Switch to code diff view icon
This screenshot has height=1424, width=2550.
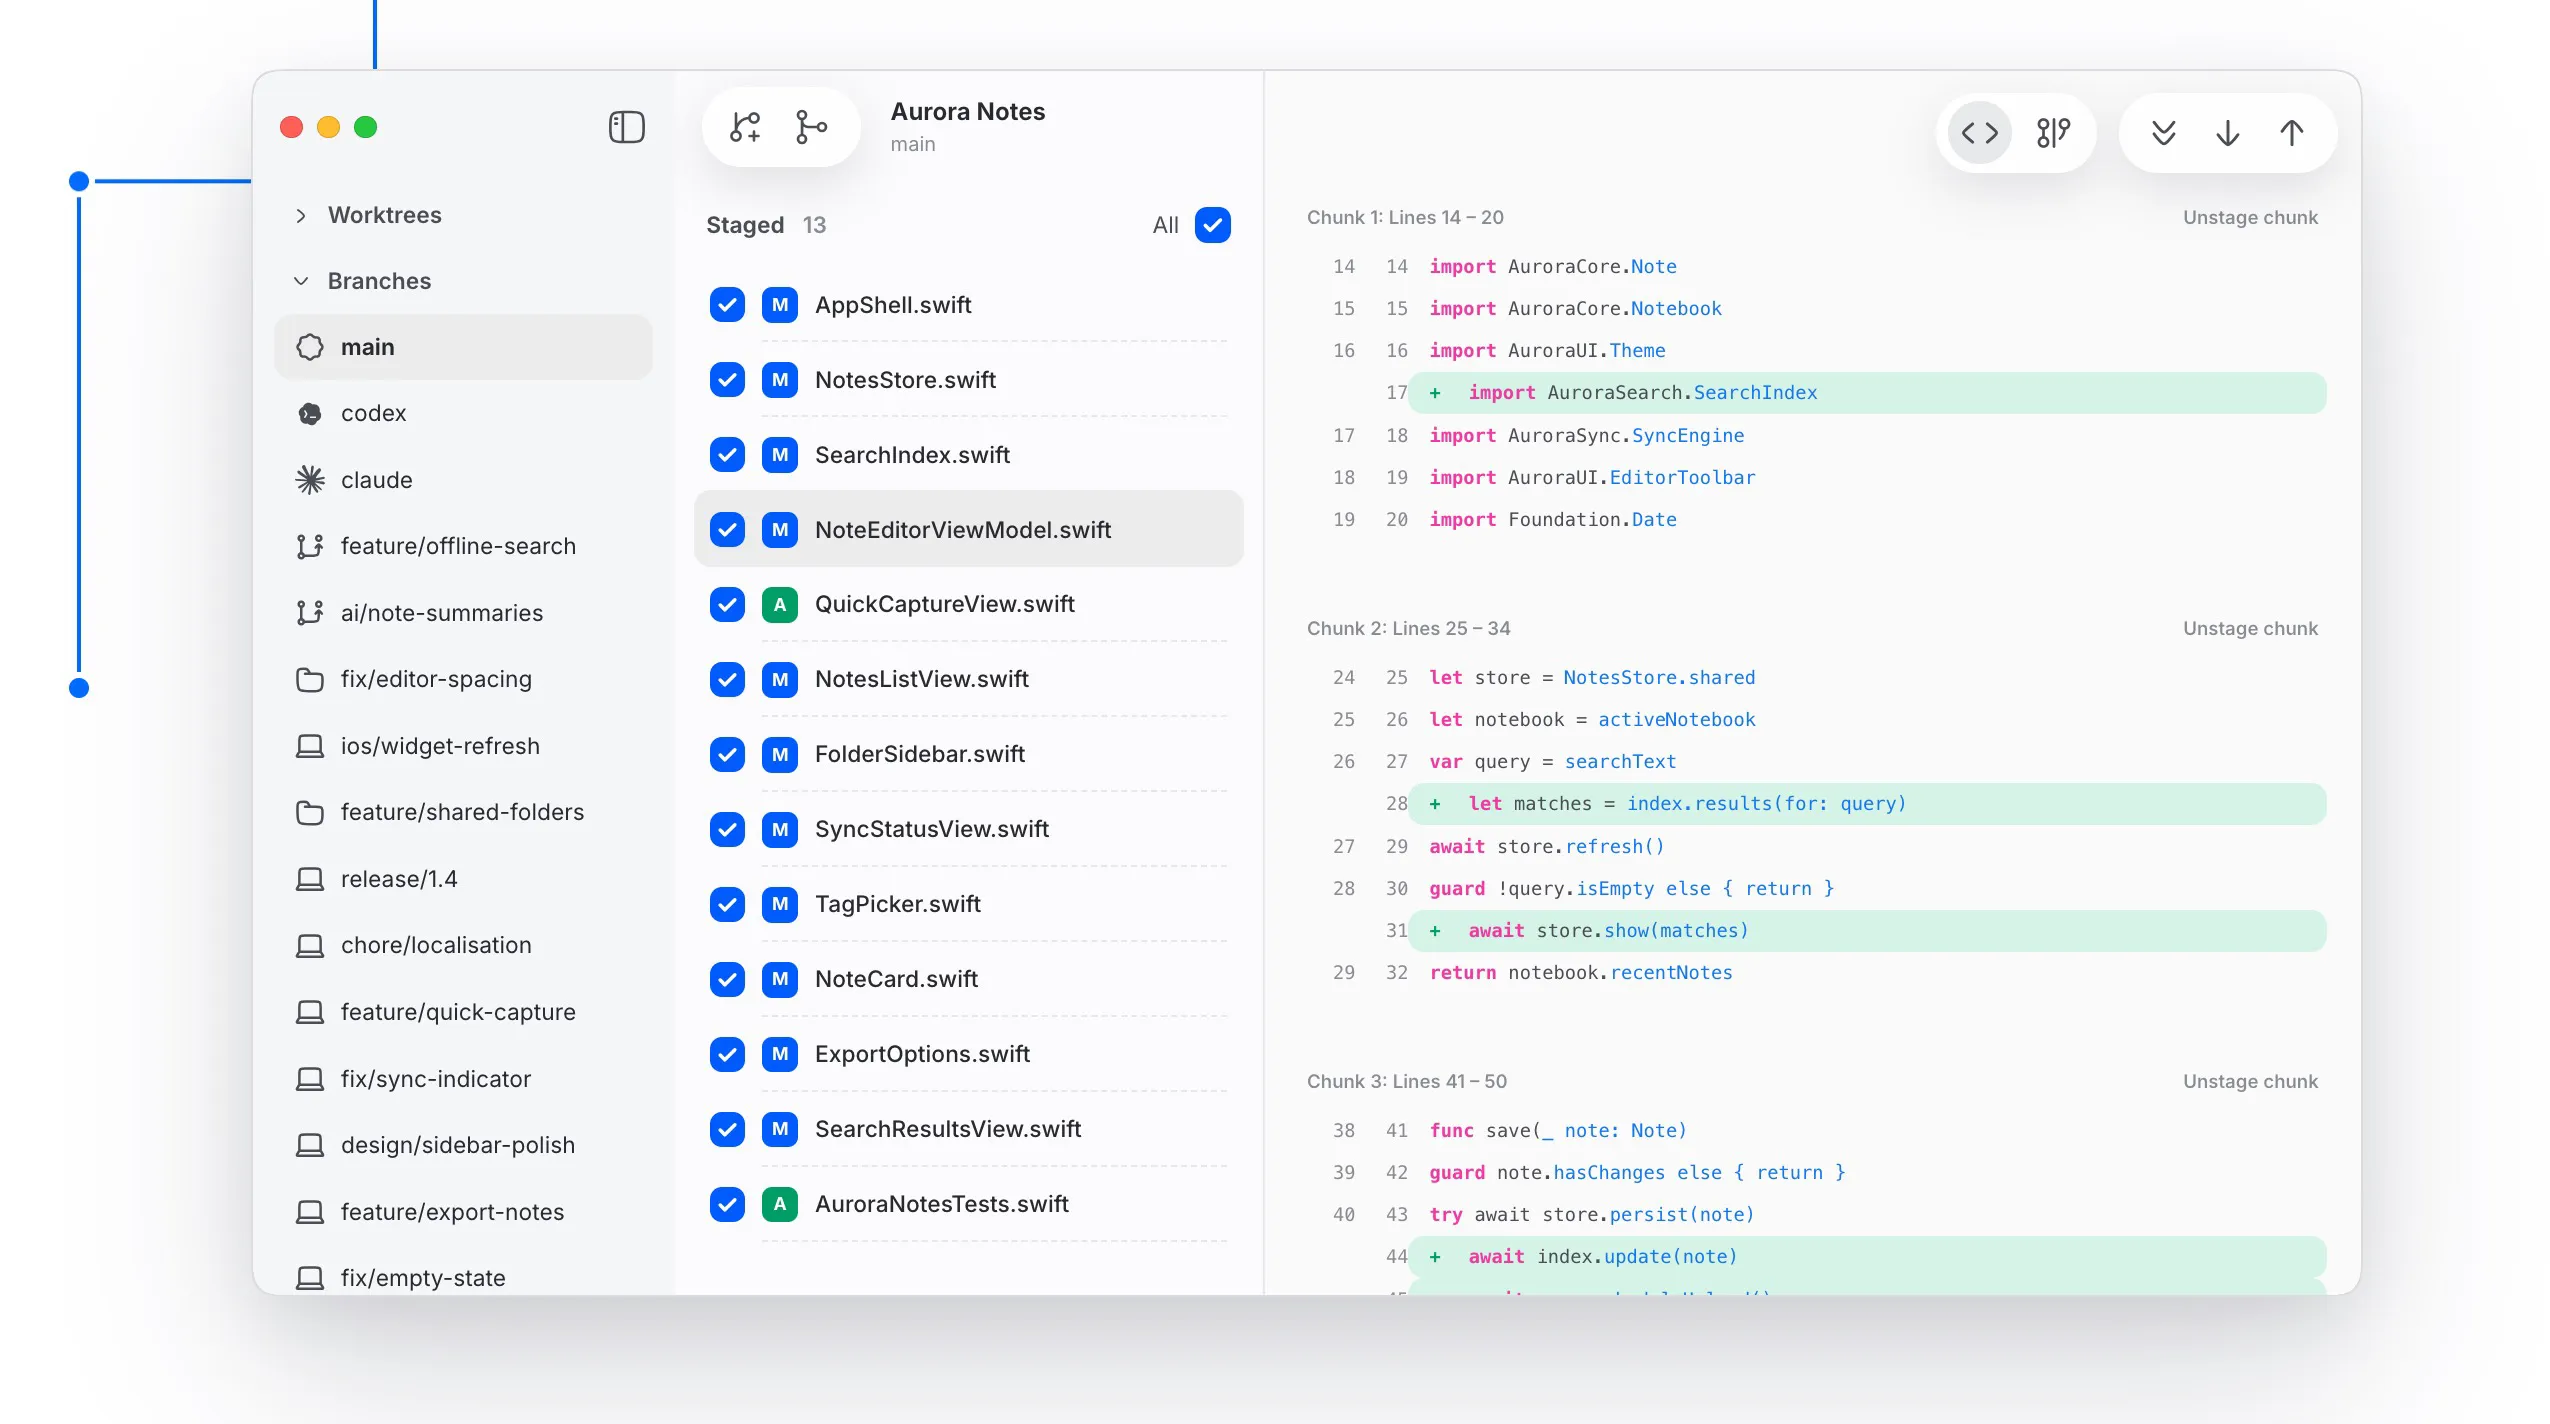click(1979, 132)
